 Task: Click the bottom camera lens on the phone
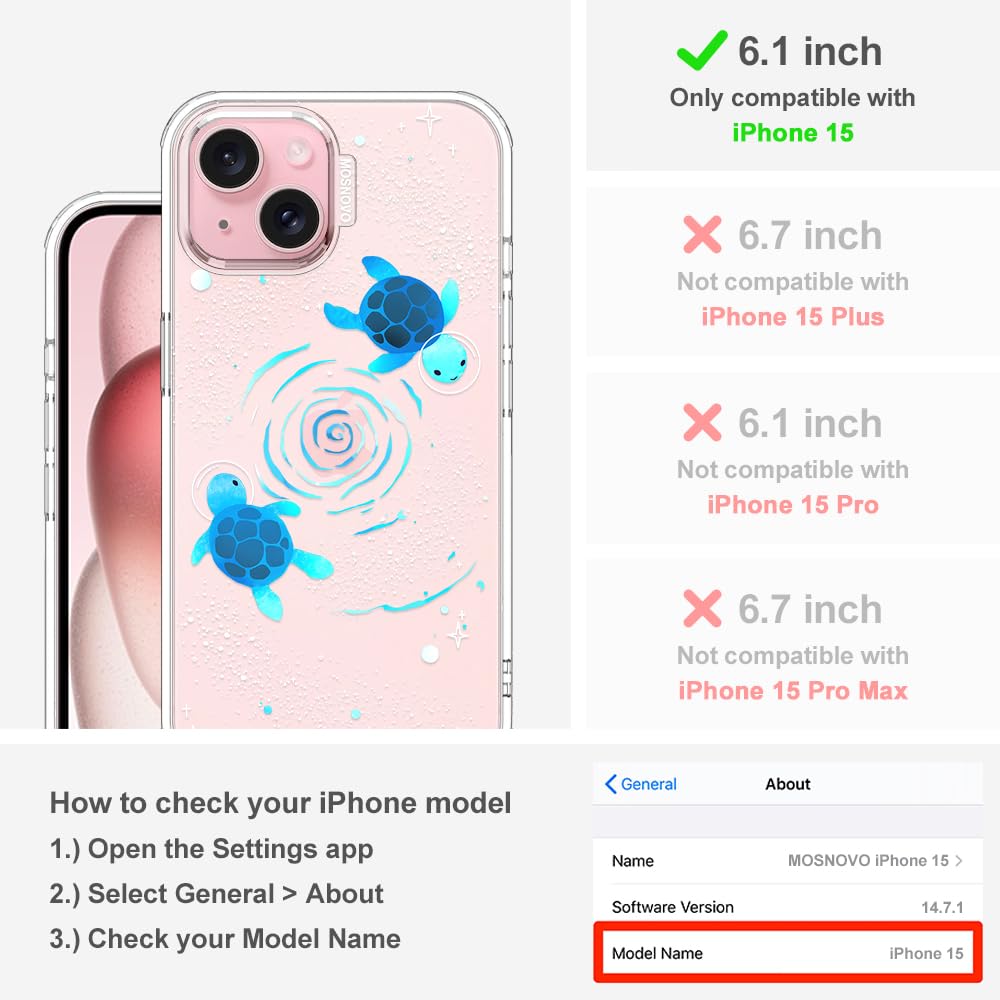pyautogui.click(x=290, y=219)
